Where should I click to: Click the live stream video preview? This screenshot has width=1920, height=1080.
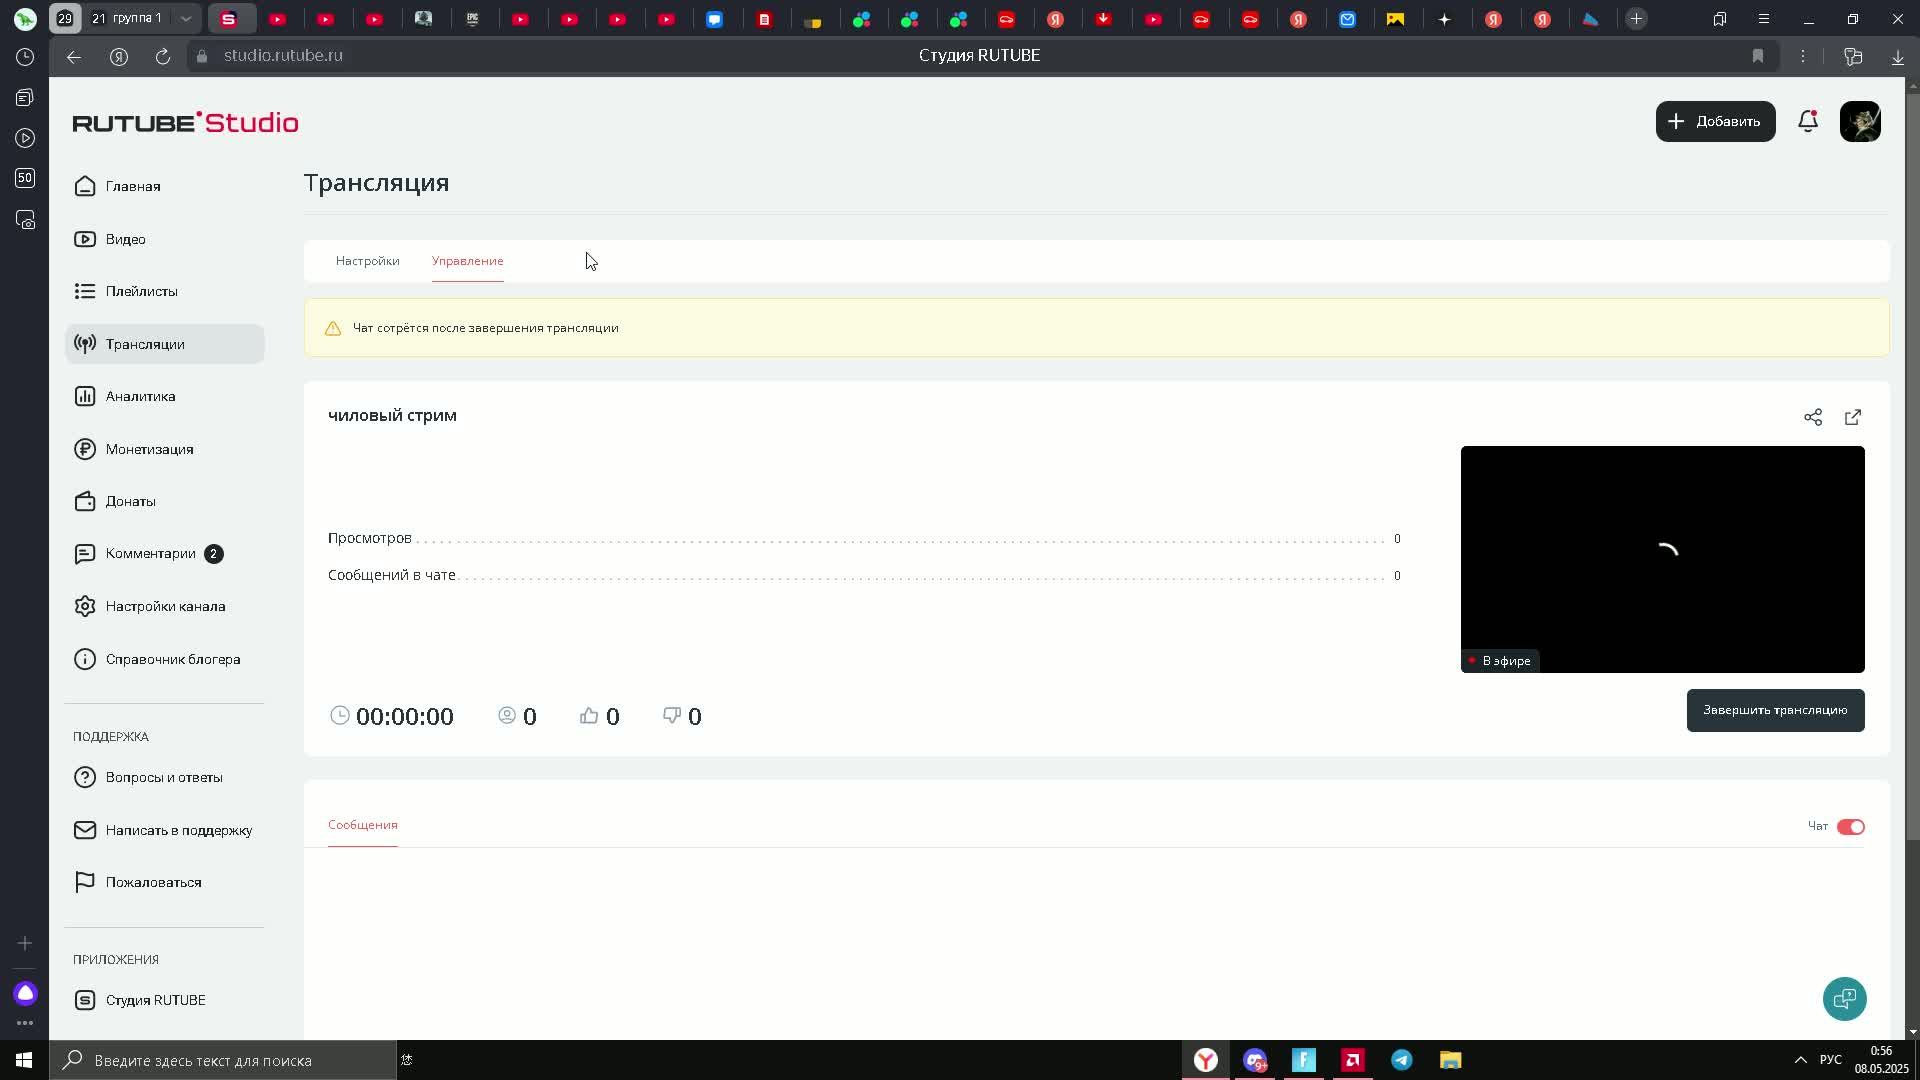(1662, 558)
